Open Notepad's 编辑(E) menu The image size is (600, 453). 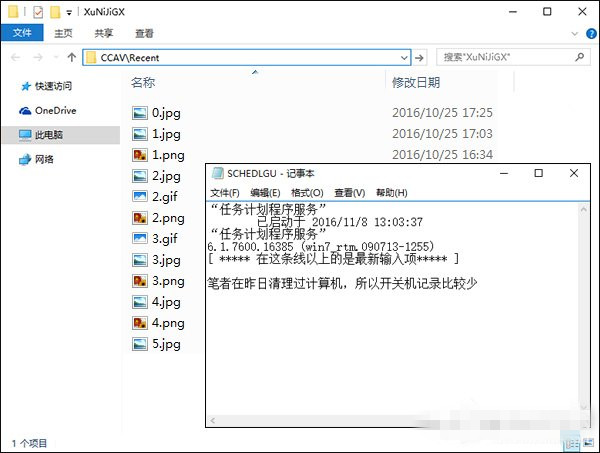coord(265,193)
